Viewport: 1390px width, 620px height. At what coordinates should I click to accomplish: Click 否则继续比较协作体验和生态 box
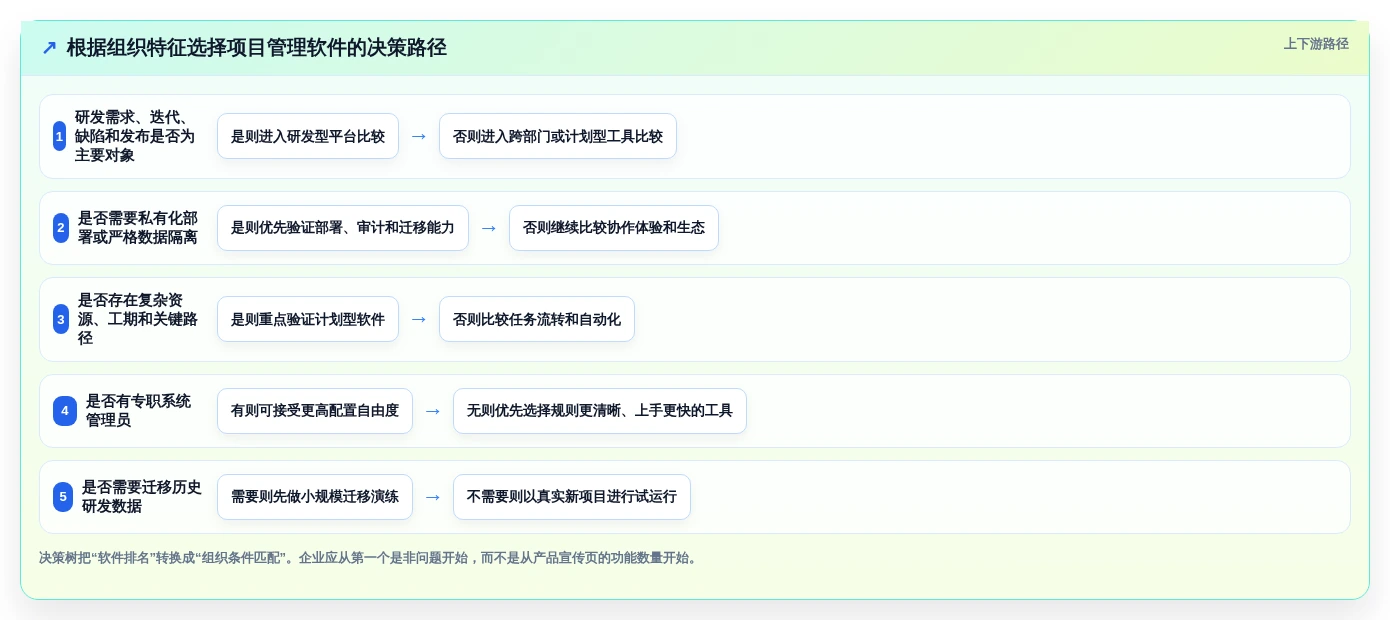point(614,228)
